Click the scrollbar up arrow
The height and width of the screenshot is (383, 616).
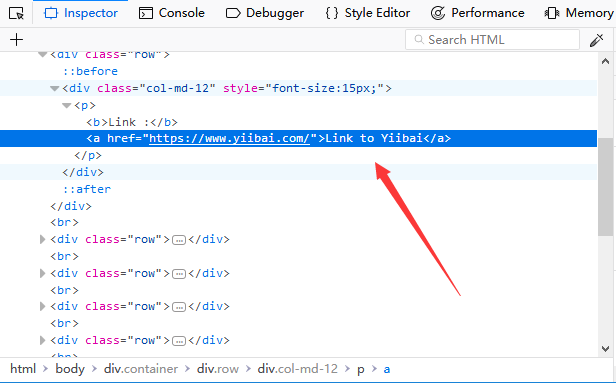[605, 61]
